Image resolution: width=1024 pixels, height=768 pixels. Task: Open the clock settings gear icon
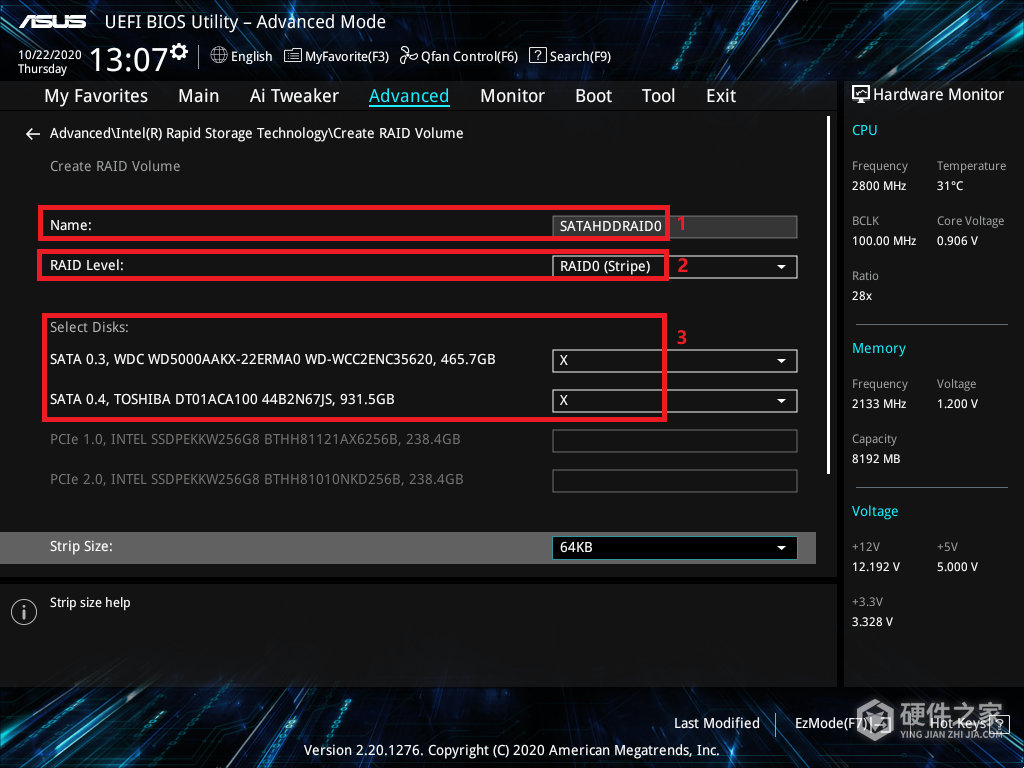(x=179, y=51)
